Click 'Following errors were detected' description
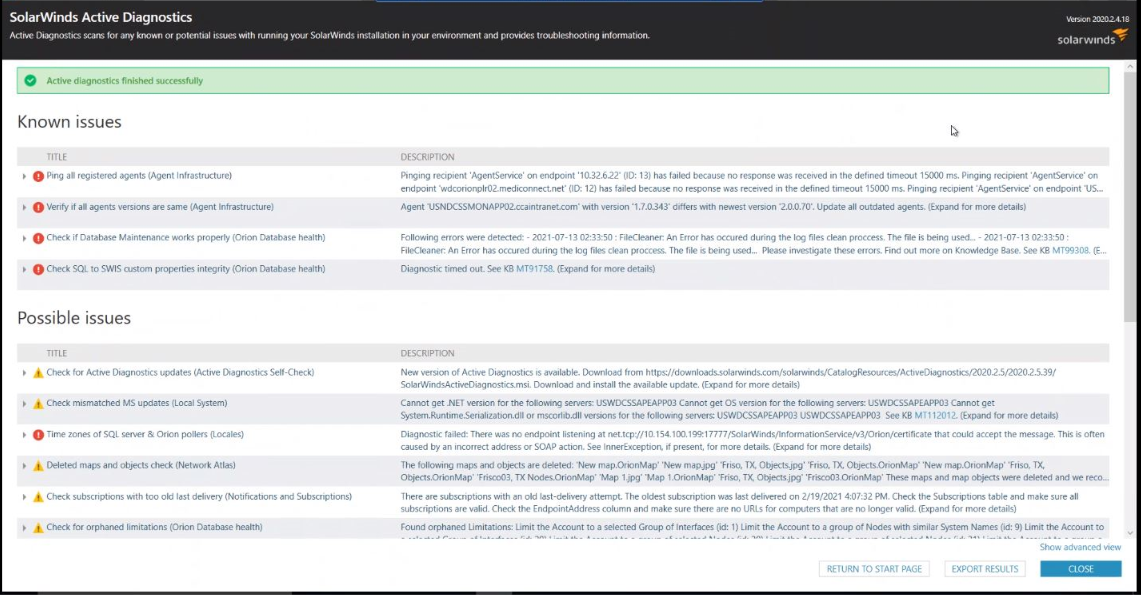This screenshot has width=1141, height=596. (753, 244)
